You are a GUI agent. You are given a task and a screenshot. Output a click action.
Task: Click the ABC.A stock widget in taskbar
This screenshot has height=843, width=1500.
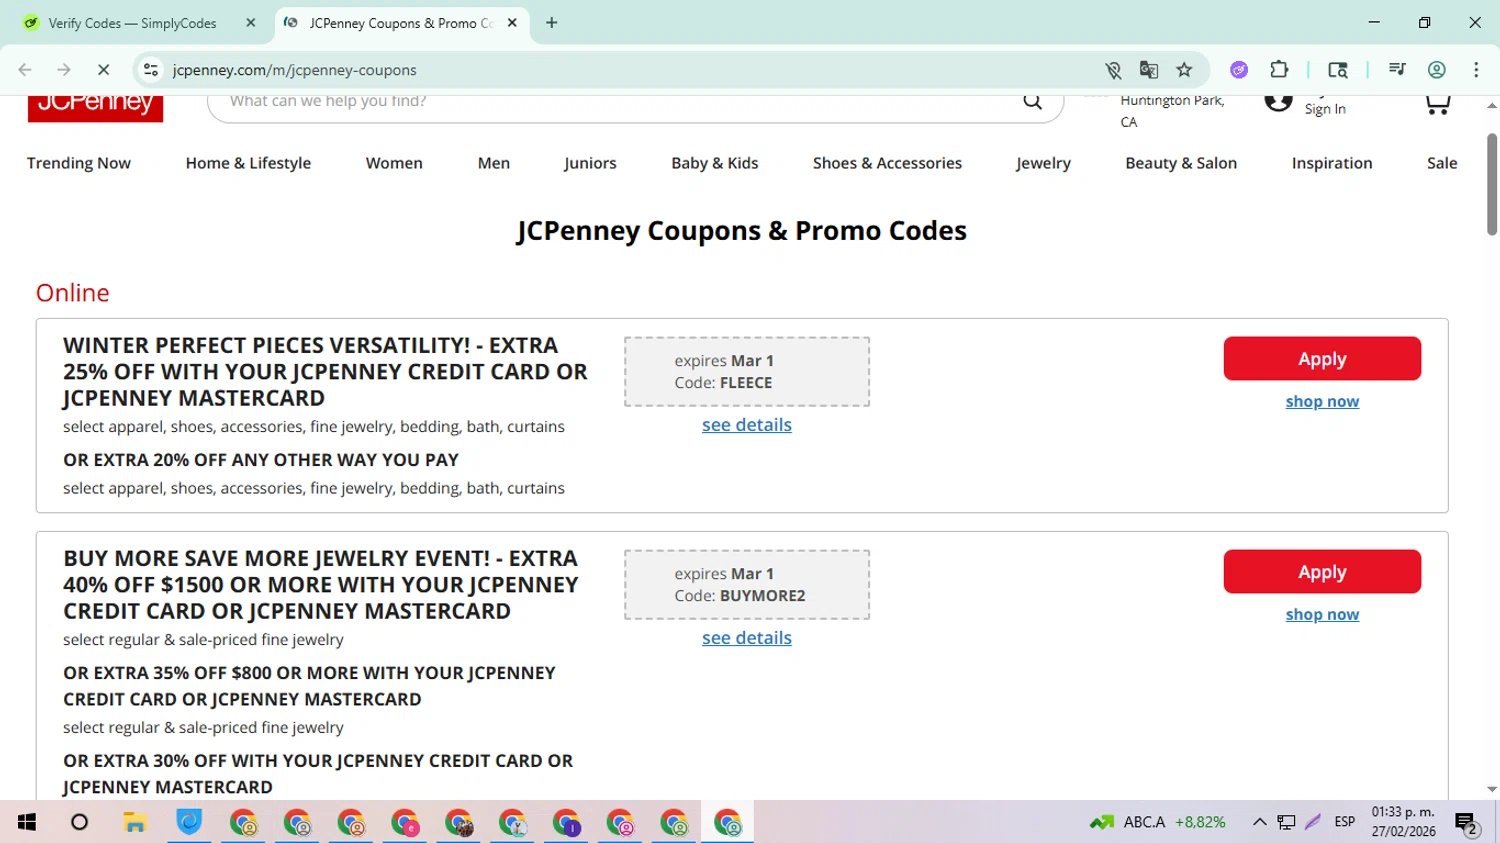[x=1158, y=822]
